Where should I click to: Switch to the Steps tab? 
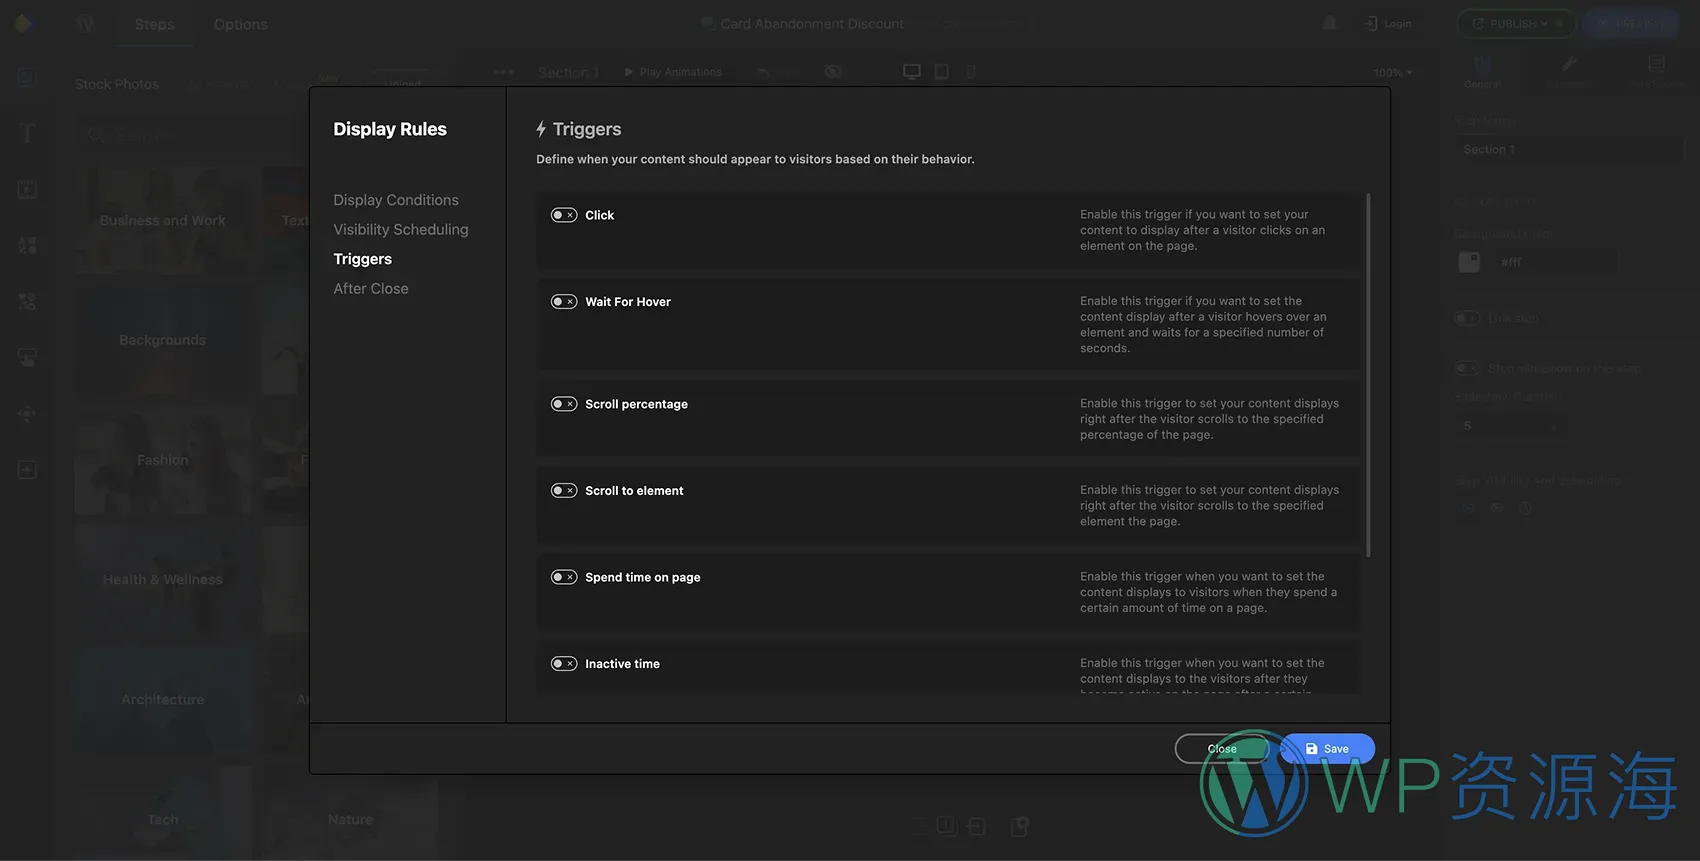155,24
